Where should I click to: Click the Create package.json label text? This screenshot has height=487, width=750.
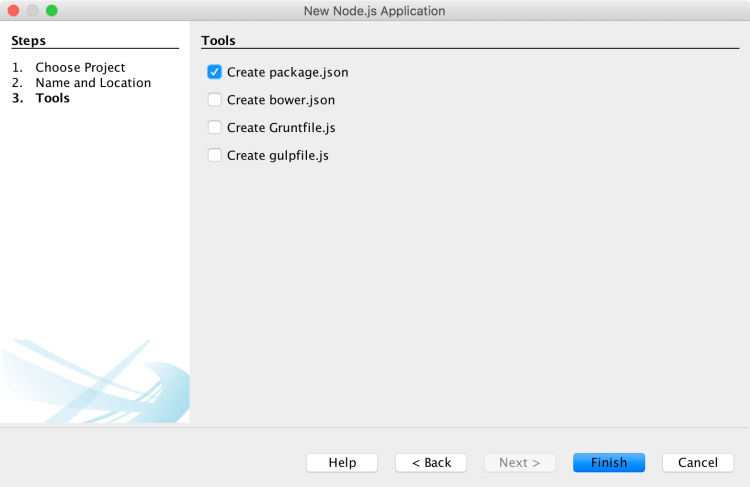[x=287, y=72]
